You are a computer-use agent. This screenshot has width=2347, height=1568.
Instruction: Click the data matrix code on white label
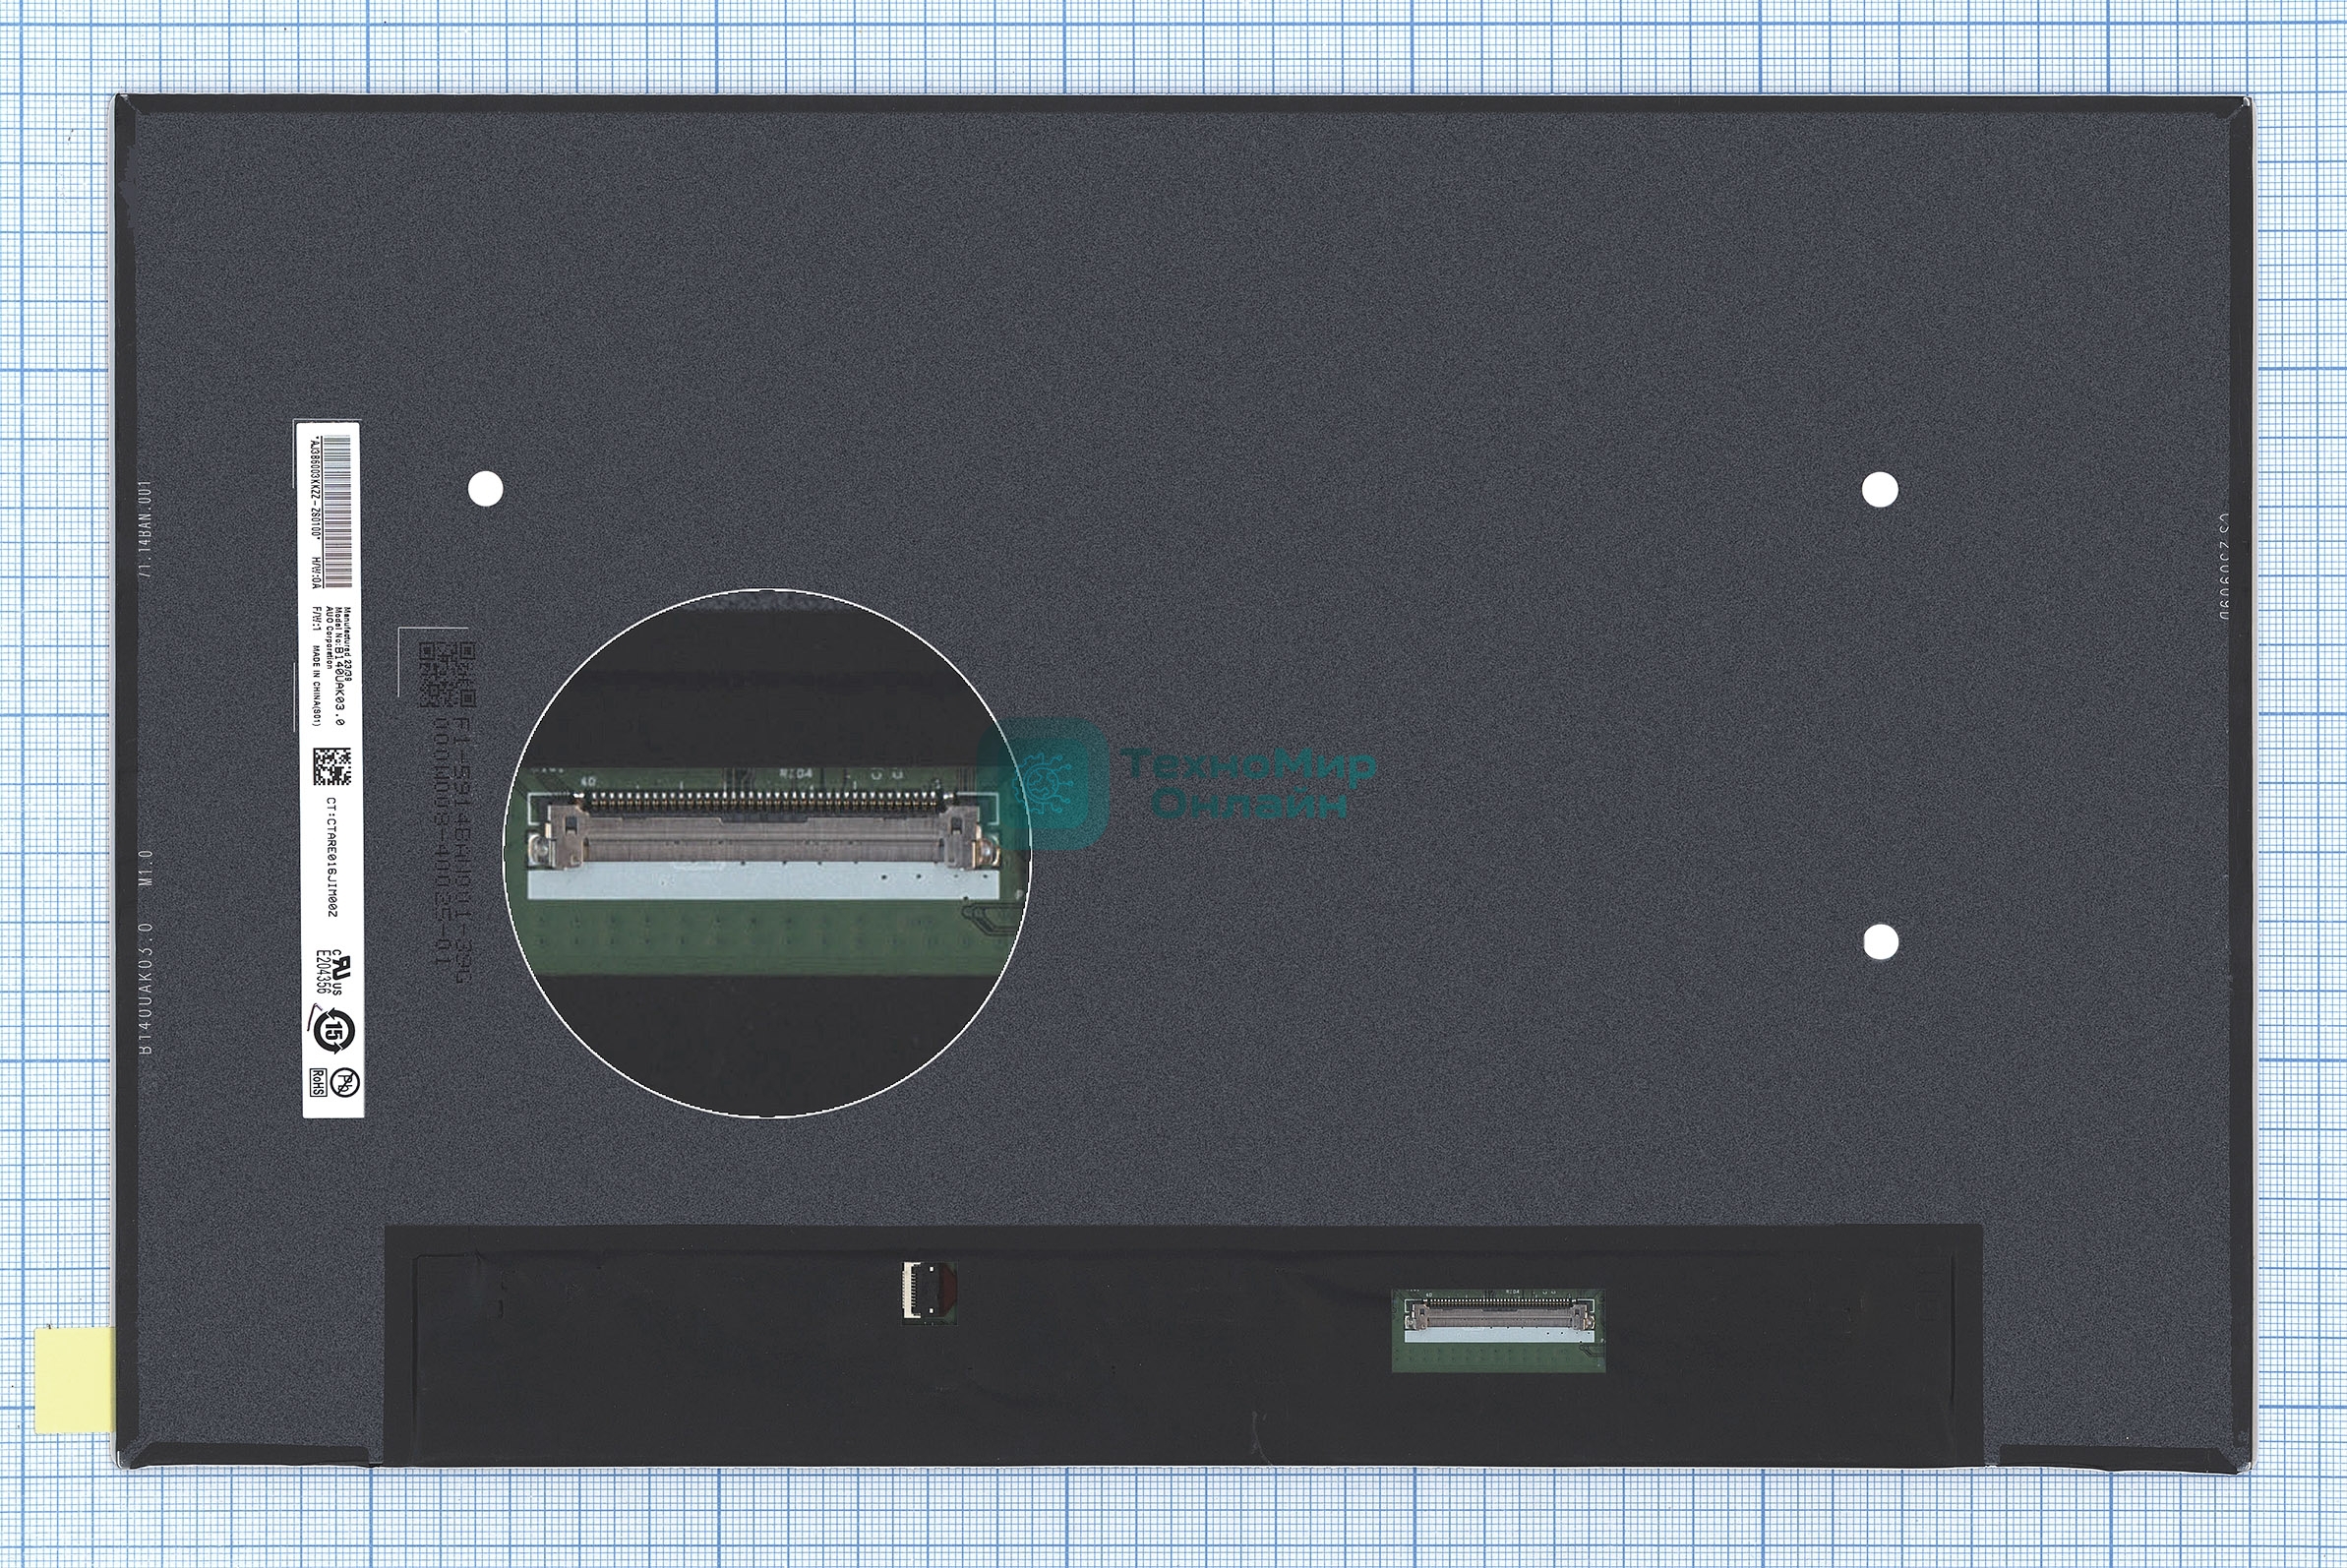pos(332,768)
